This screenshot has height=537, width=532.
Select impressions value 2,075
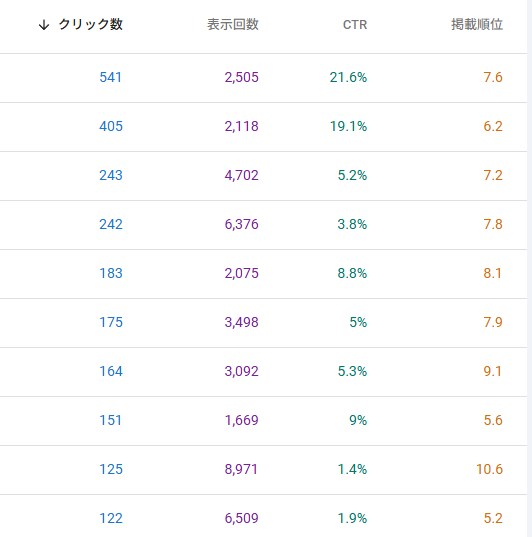[242, 273]
